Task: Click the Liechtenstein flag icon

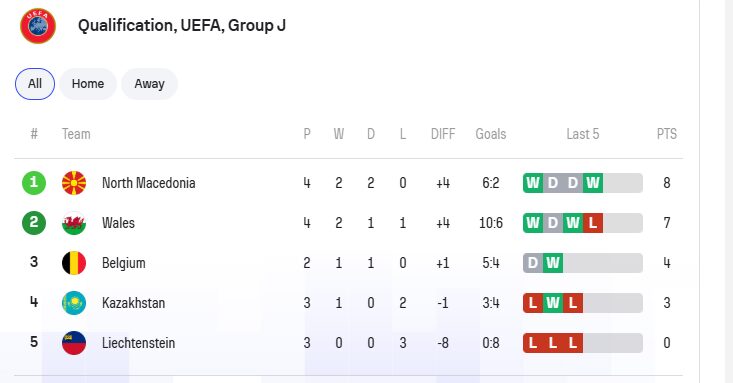Action: click(x=74, y=343)
